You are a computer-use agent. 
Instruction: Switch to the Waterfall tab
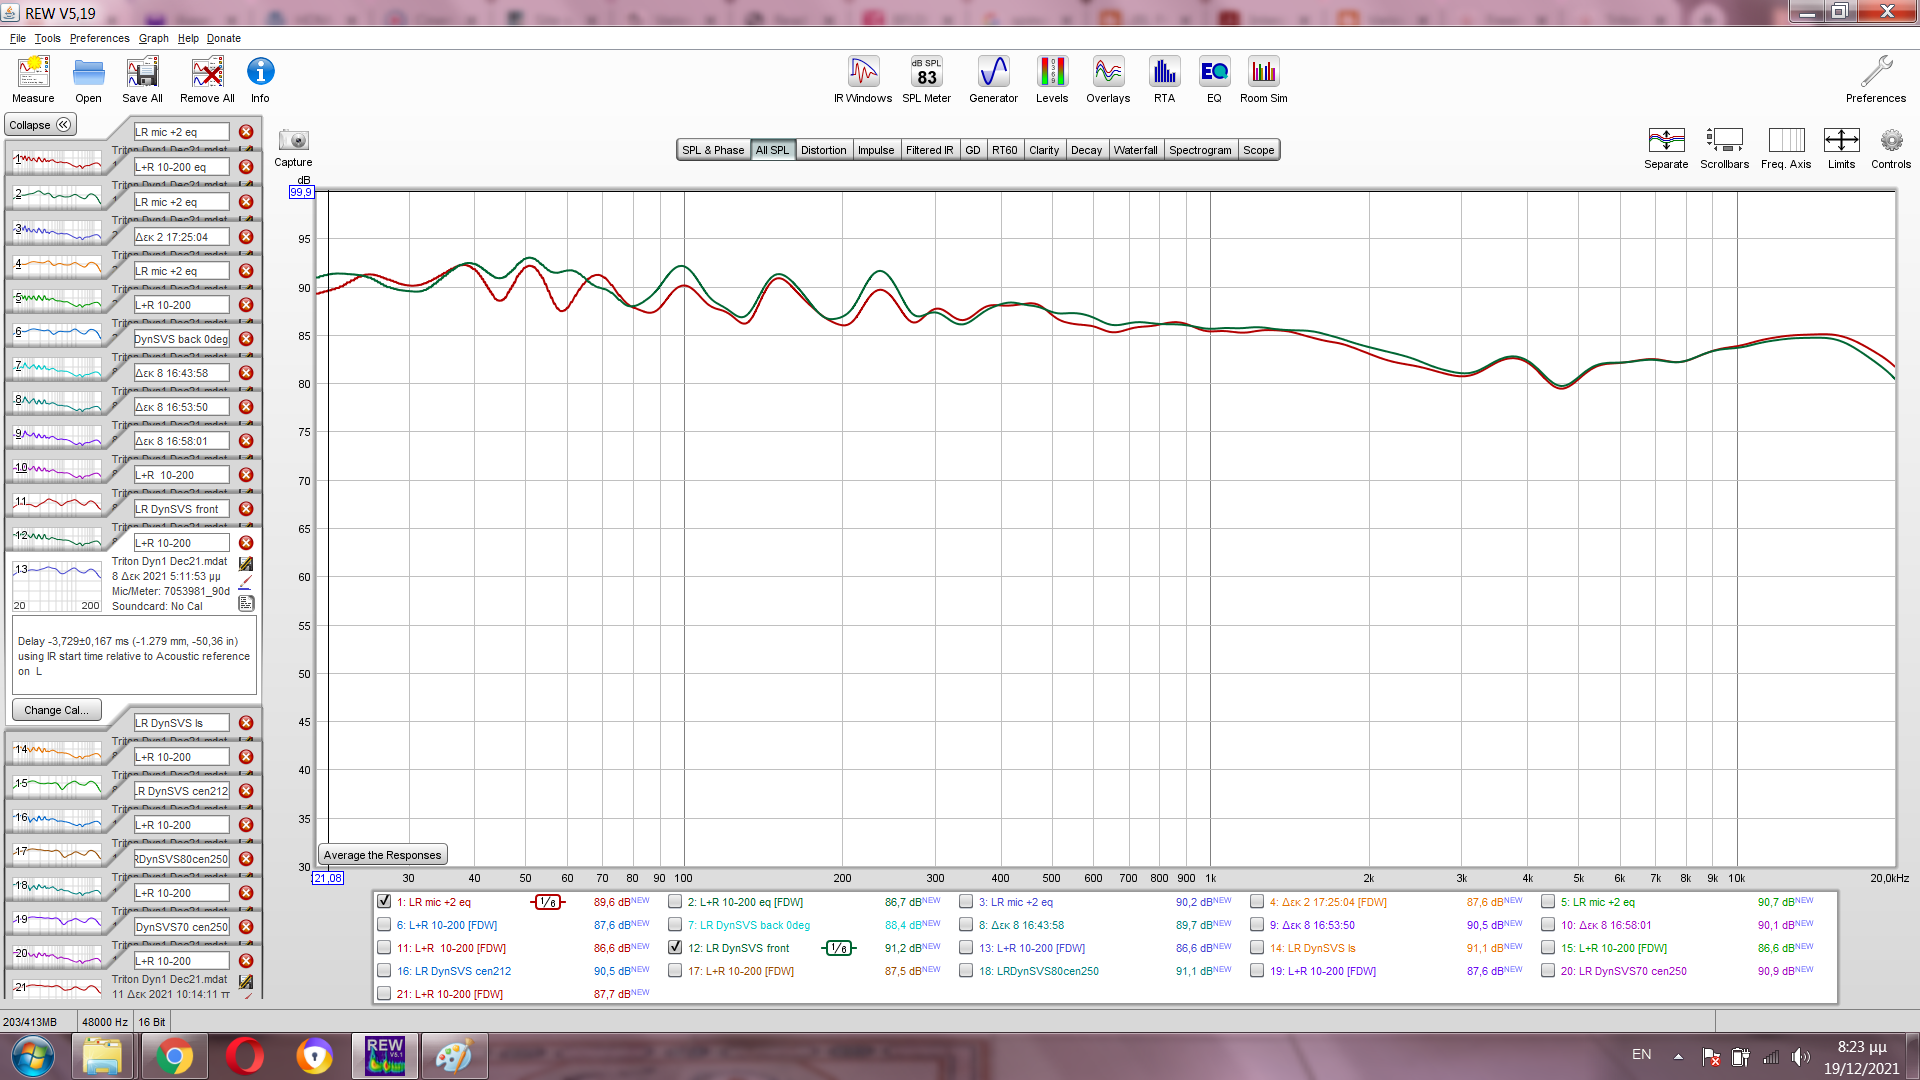(x=1135, y=150)
